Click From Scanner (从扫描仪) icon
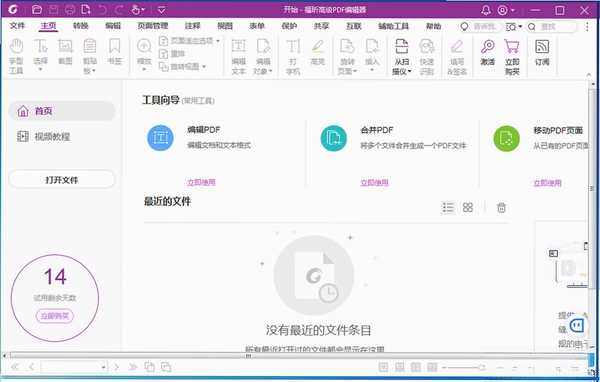Screen dimensions: 600x382 coord(401,46)
